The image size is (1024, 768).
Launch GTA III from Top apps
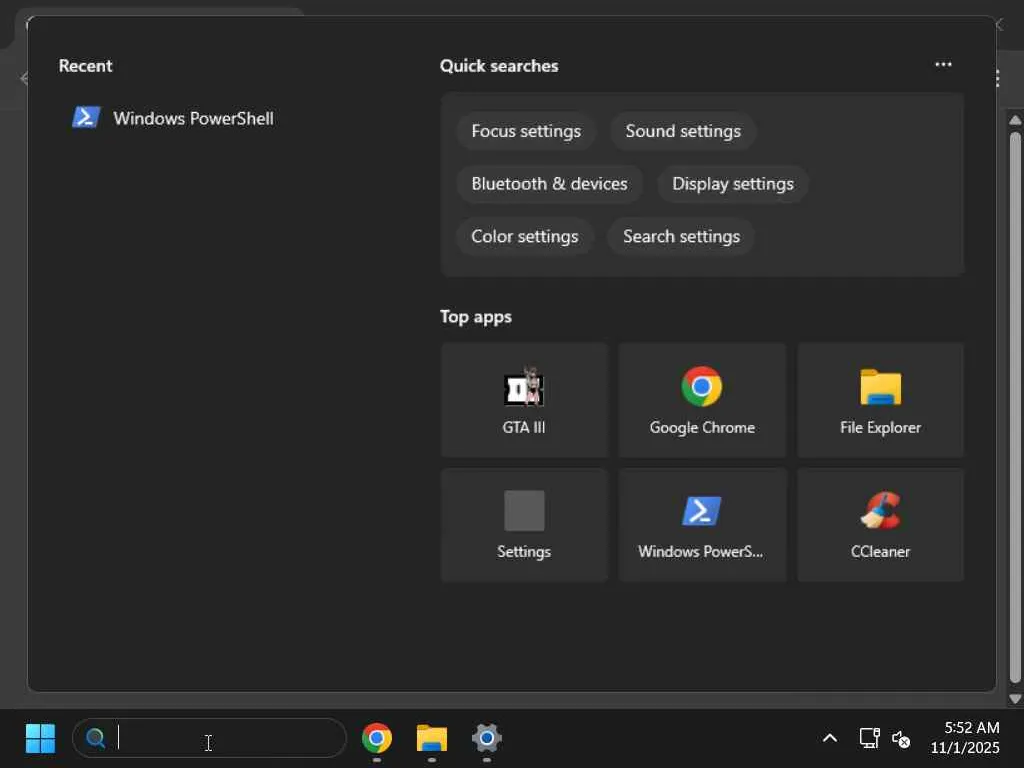coord(524,400)
